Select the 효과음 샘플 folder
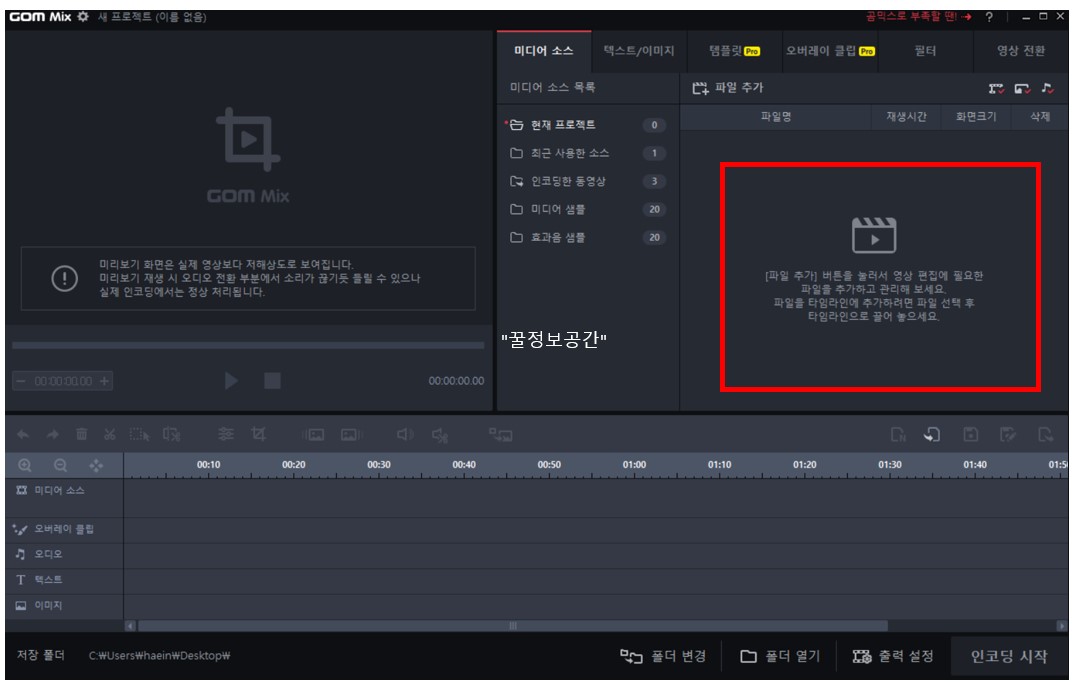This screenshot has width=1072, height=685. point(587,237)
